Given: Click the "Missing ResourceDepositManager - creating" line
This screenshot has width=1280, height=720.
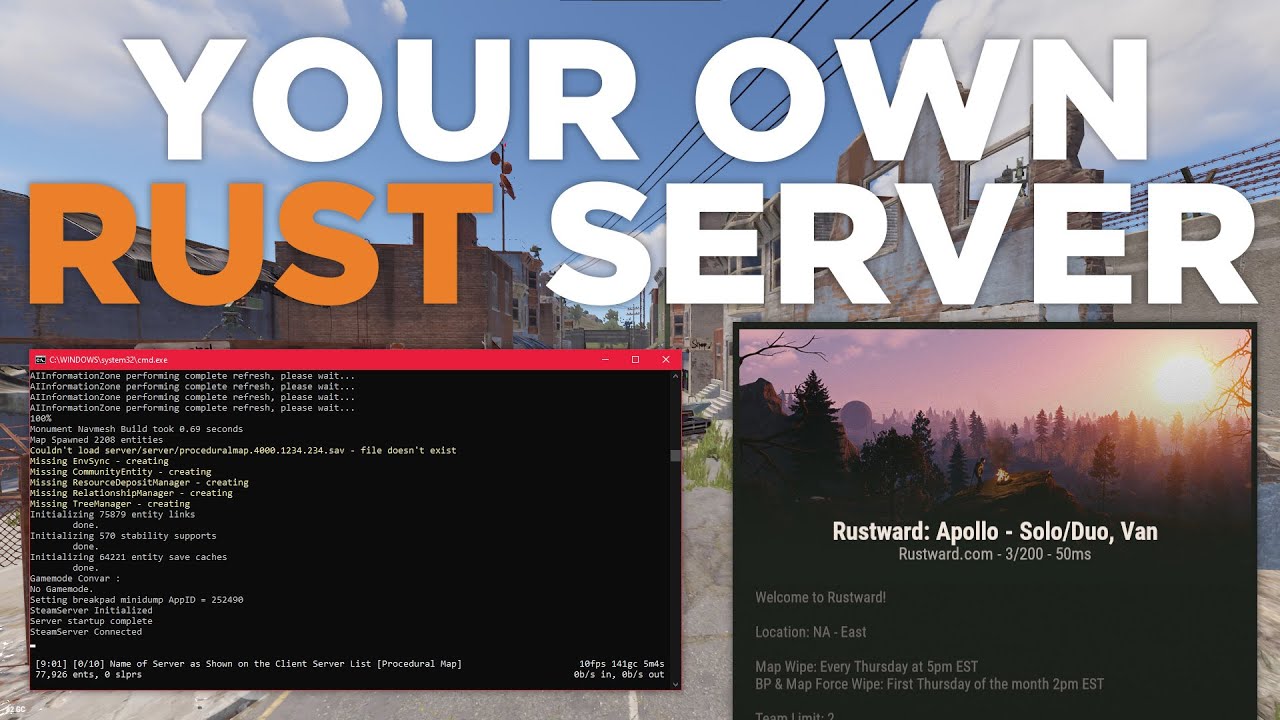Looking at the screenshot, I should tap(139, 482).
